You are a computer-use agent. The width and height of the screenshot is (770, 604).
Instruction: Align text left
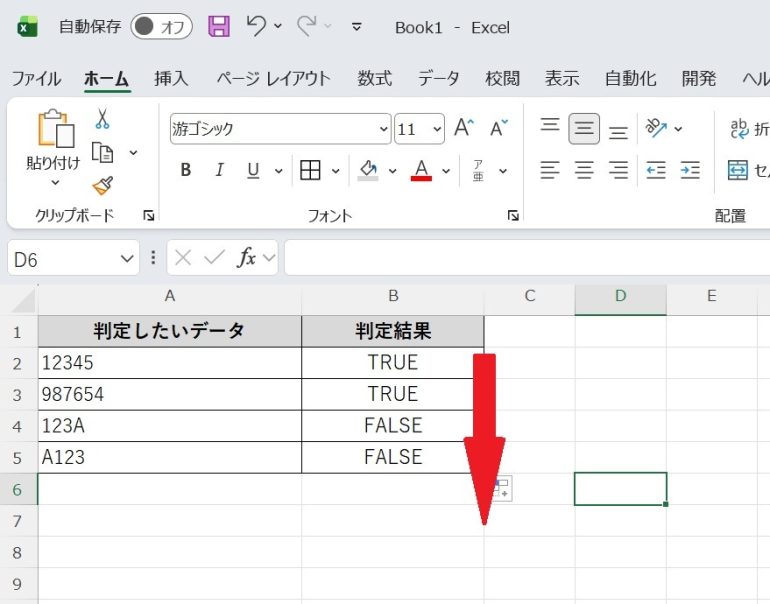click(x=550, y=170)
